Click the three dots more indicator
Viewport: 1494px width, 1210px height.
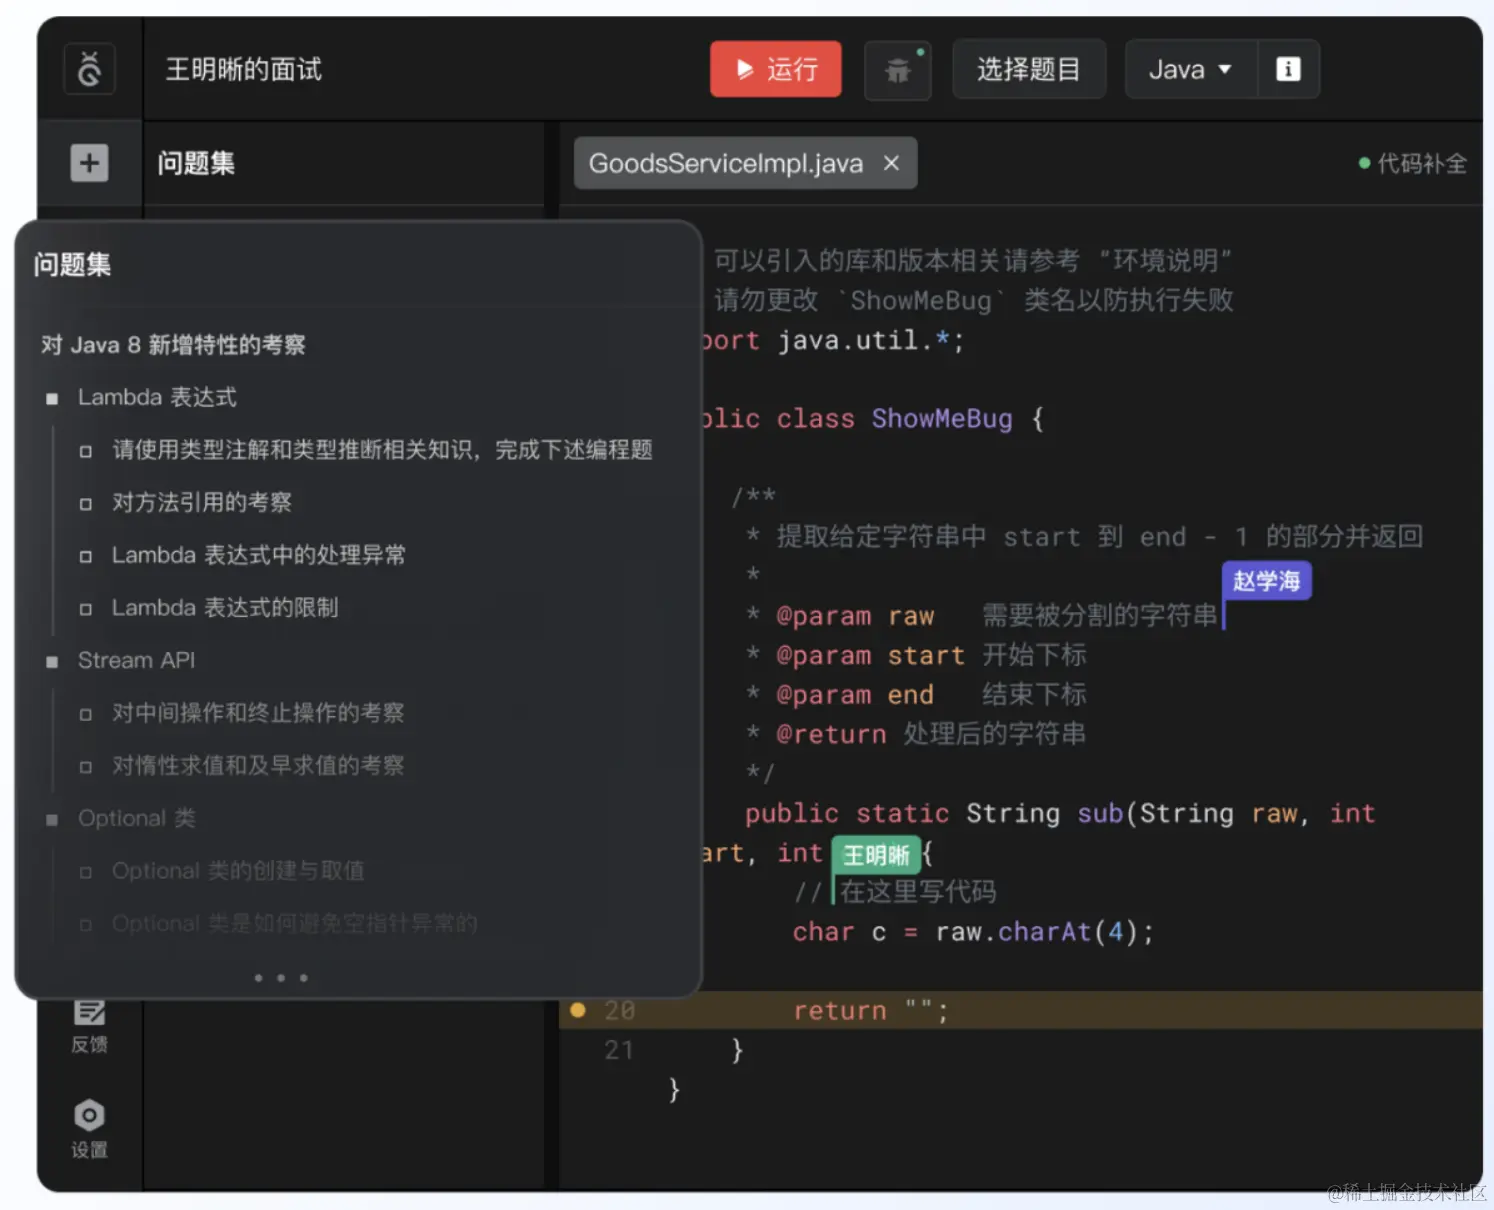[281, 978]
